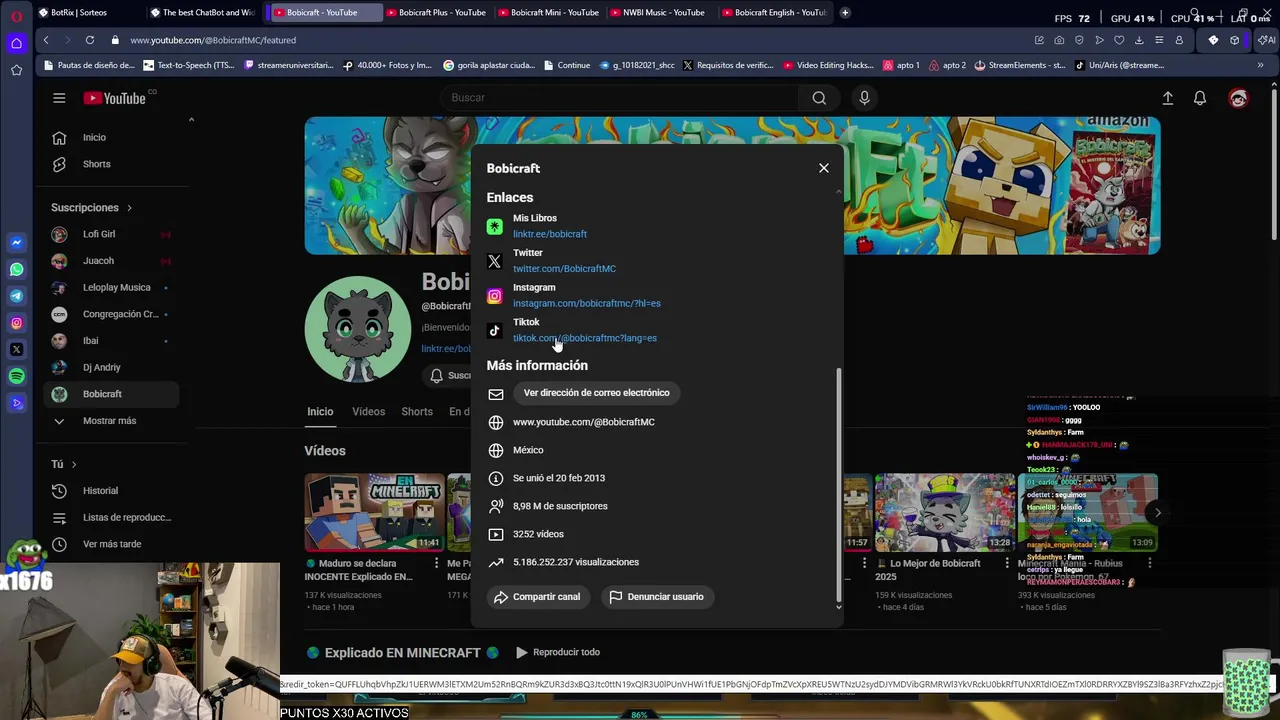Click the address bar URL
This screenshot has width=1280, height=720.
[x=213, y=40]
